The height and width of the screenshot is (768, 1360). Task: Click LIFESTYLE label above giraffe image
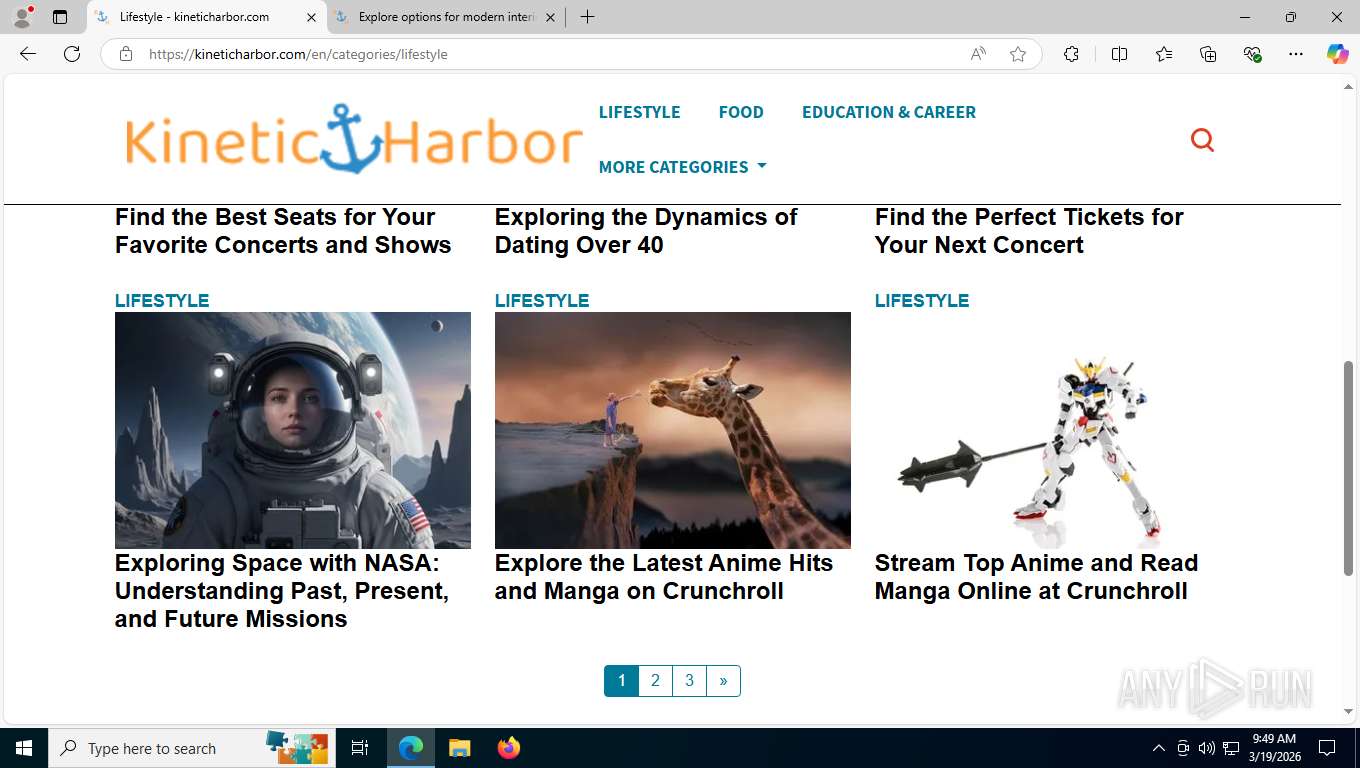(x=542, y=301)
